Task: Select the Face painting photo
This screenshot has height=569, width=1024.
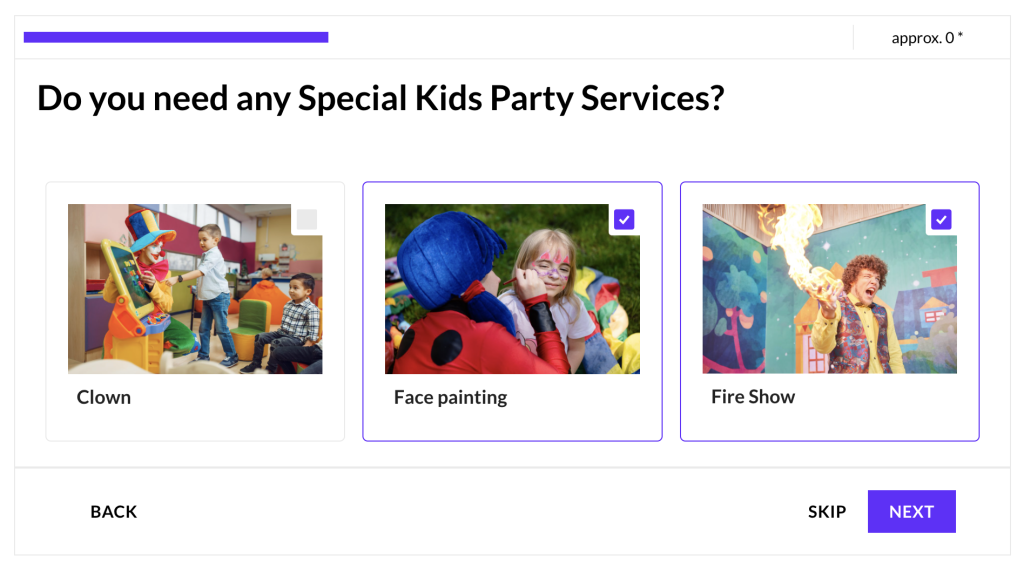Action: point(512,289)
